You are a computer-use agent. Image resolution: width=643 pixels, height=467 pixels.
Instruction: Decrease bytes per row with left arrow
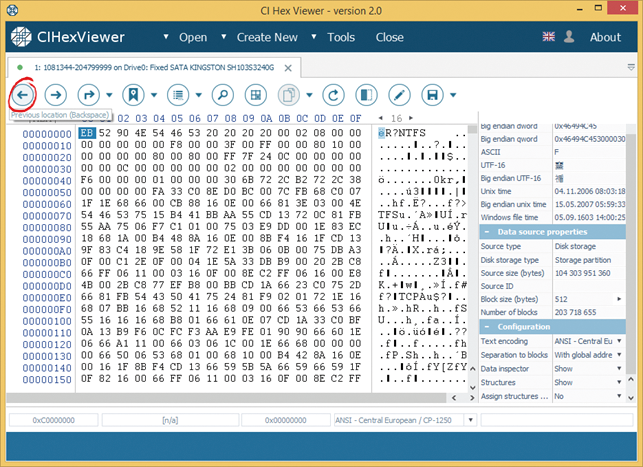click(x=381, y=118)
